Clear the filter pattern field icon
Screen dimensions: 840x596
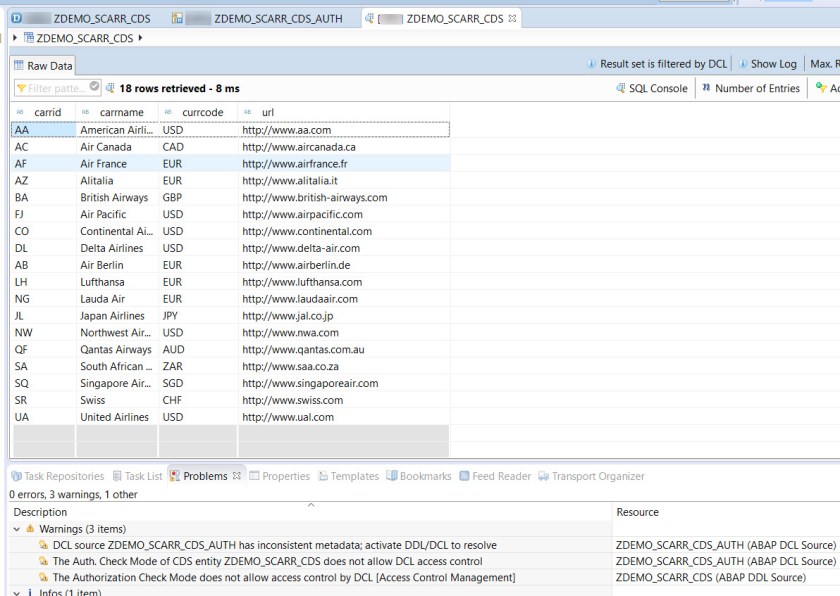point(95,87)
